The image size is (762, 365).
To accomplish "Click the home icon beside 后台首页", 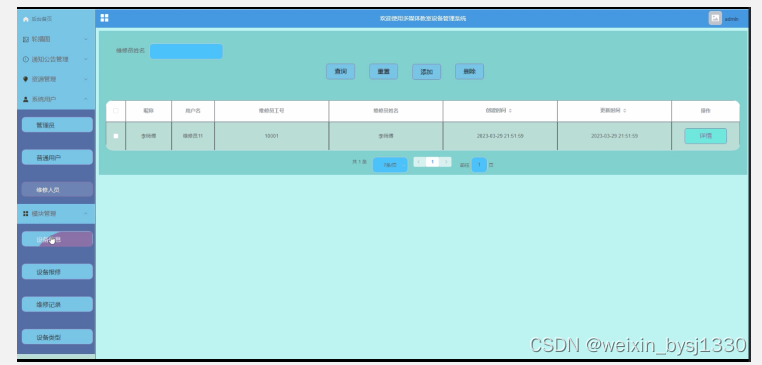I will (26, 19).
